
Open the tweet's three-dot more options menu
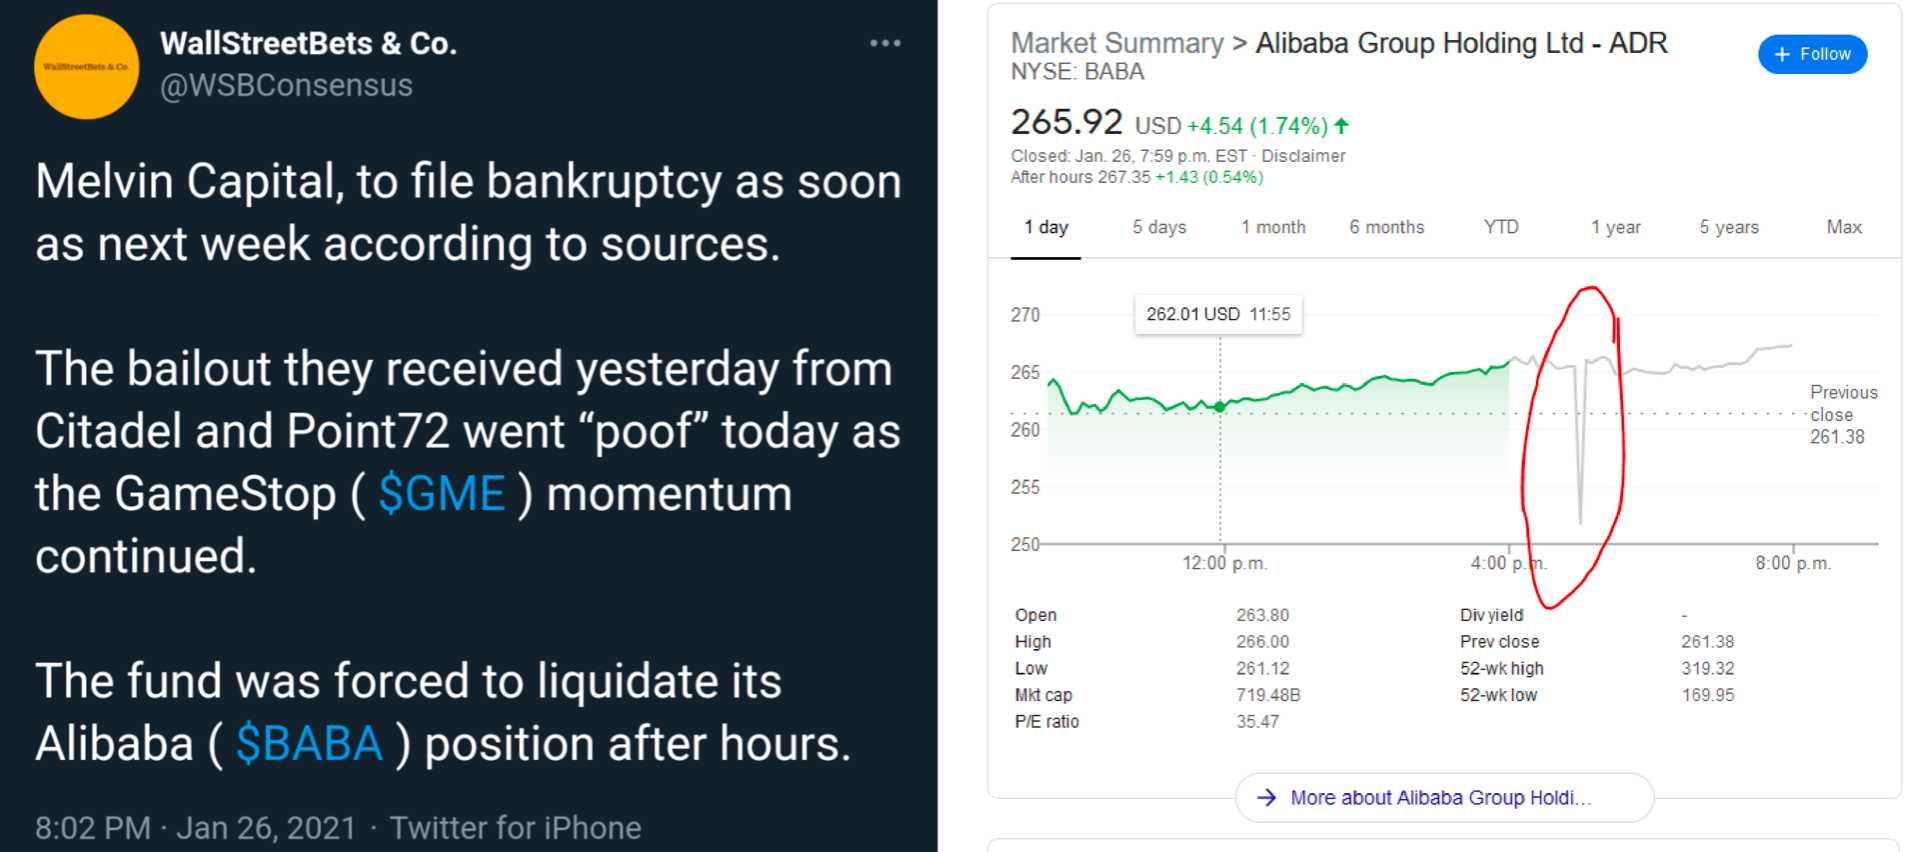885,43
